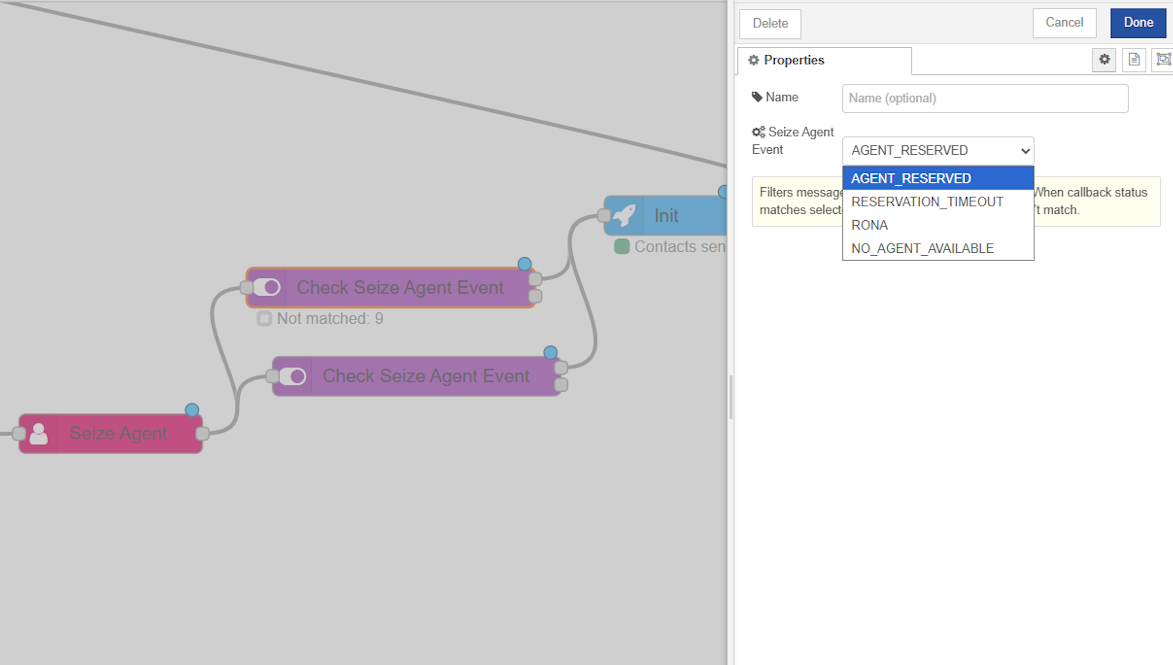Click toggle icon on upper Check Seize Agent Event
Screen dimensions: 1173x665
pos(266,288)
